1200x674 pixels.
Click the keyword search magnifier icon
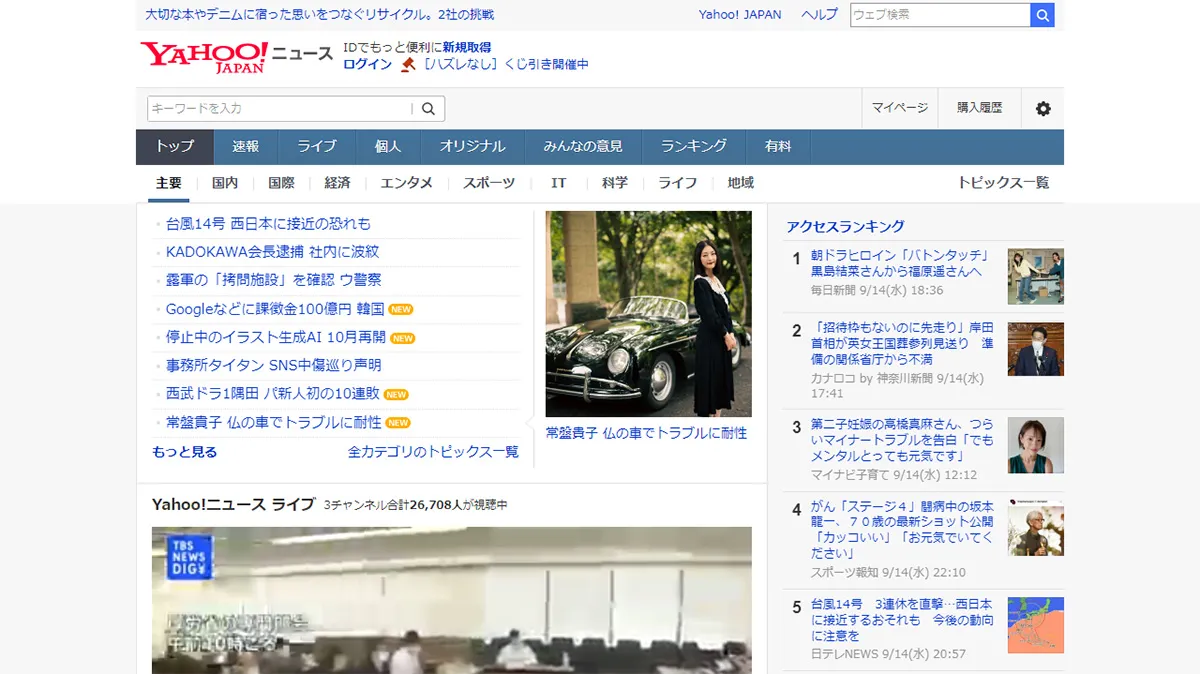[x=428, y=109]
